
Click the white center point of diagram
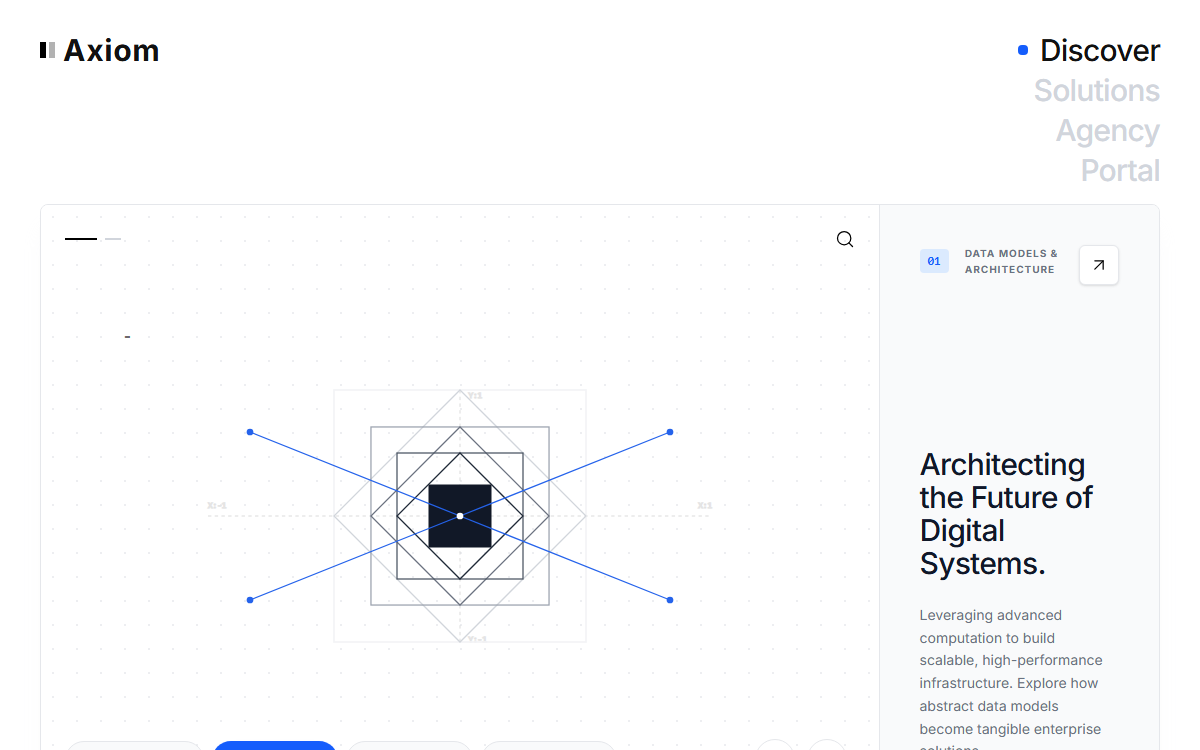[x=460, y=516]
